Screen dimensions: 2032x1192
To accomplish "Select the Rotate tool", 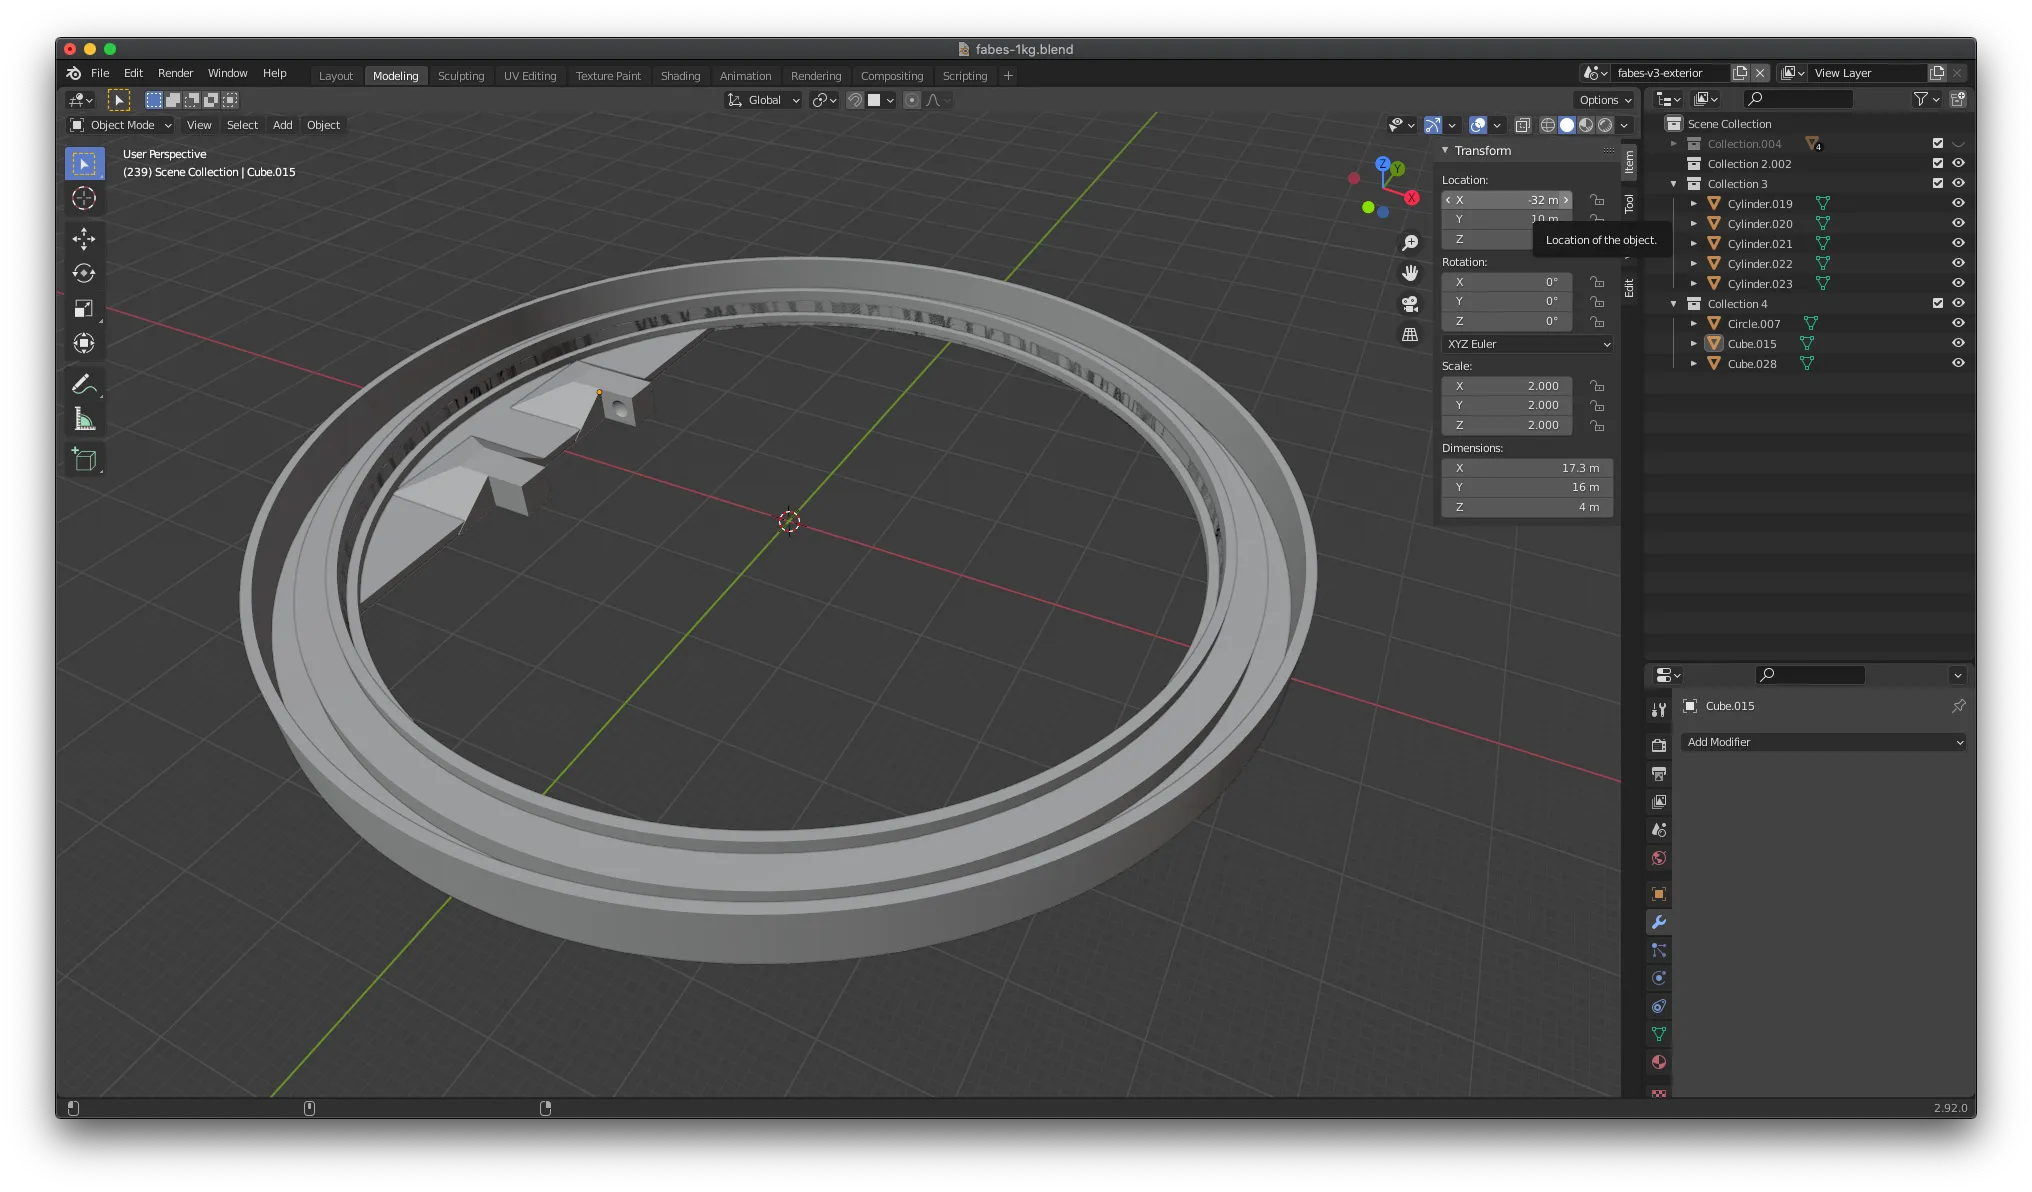I will (x=84, y=273).
